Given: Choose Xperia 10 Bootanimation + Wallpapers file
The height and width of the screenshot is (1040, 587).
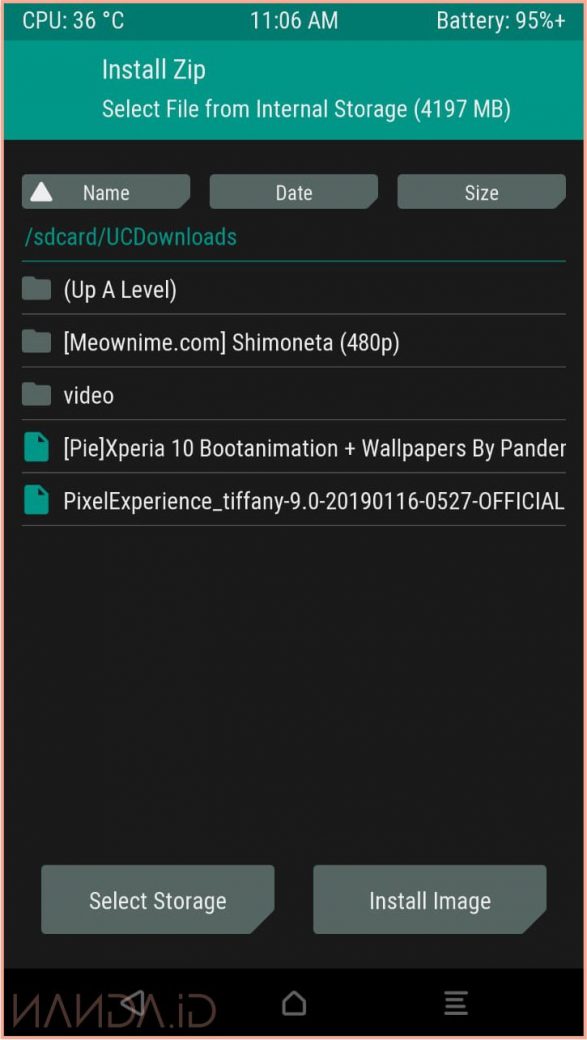Looking at the screenshot, I should (294, 448).
